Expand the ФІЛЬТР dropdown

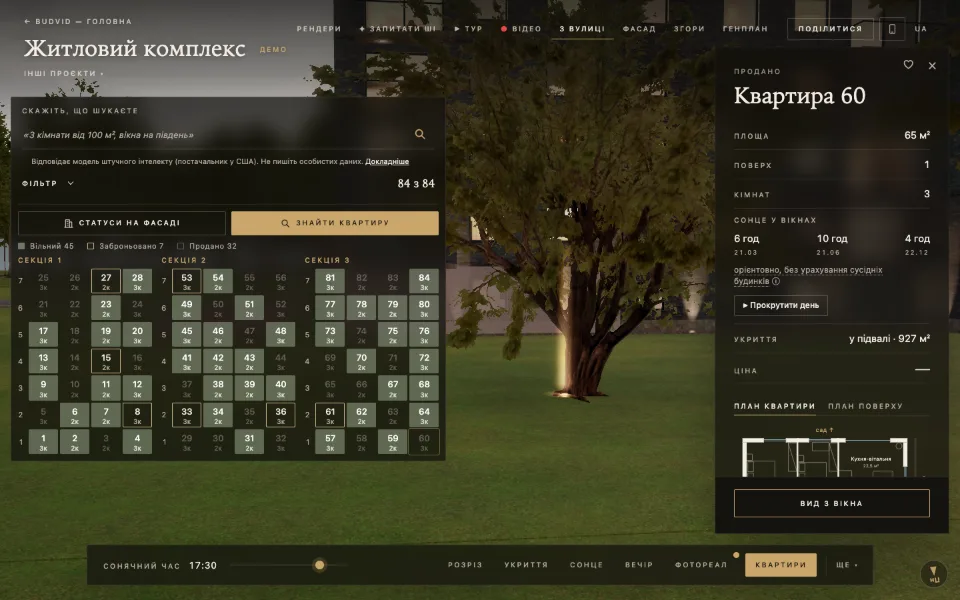[48, 183]
